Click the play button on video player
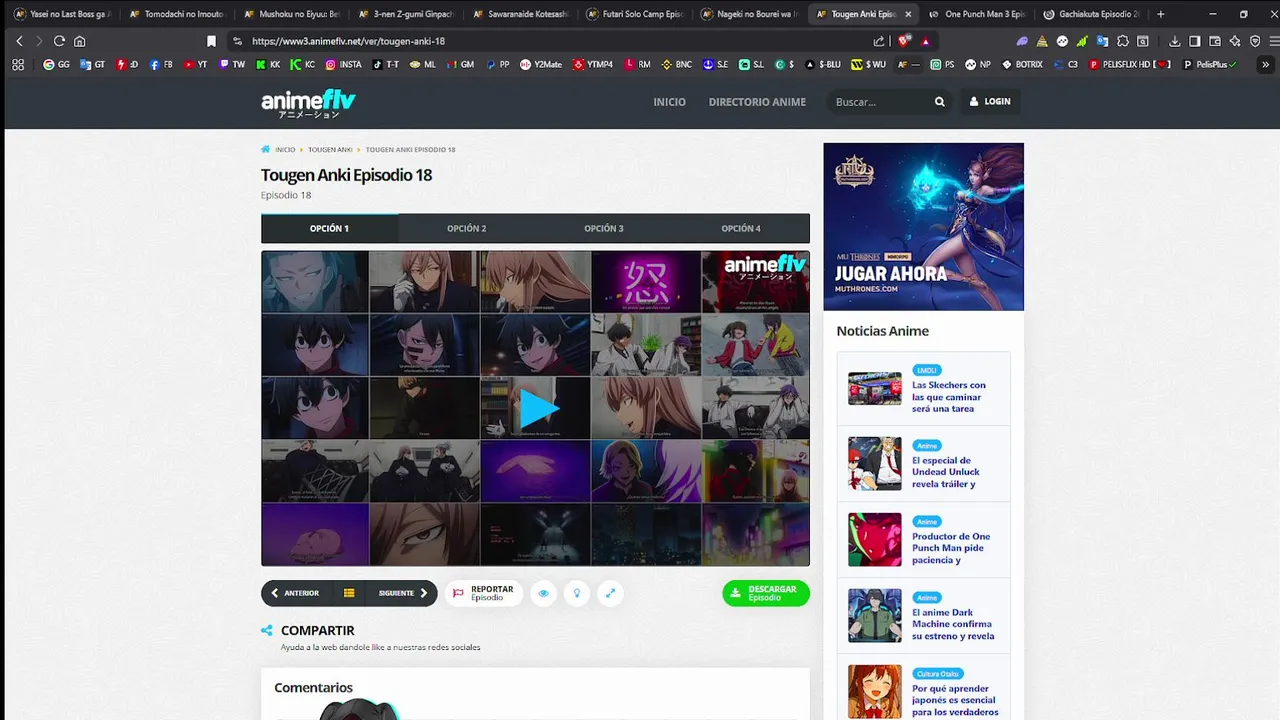 pyautogui.click(x=538, y=408)
